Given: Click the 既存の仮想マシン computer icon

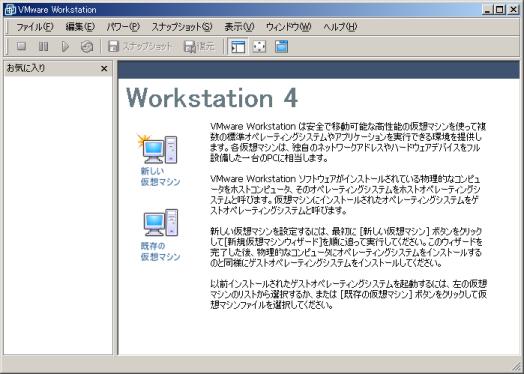Looking at the screenshot, I should click(161, 222).
